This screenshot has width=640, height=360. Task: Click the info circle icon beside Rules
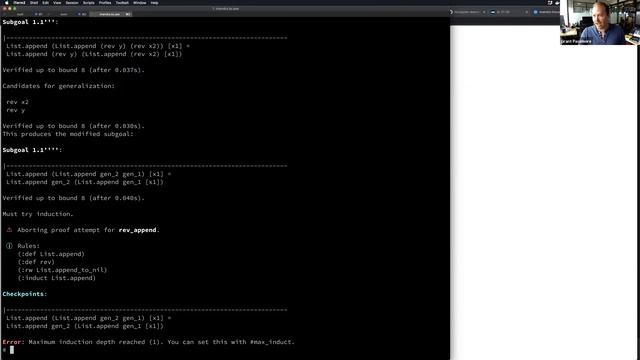click(x=9, y=246)
